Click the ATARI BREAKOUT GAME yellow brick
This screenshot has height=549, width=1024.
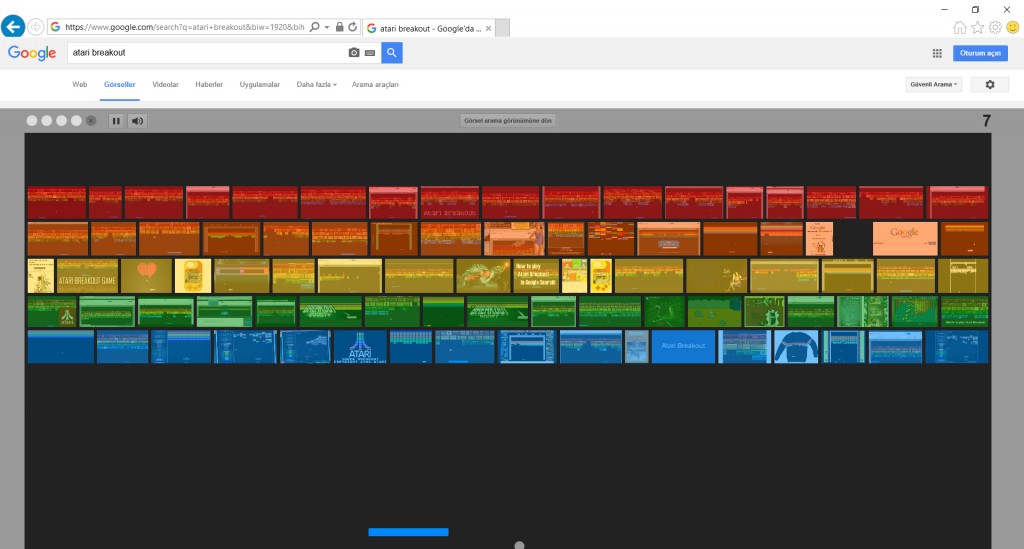click(x=88, y=276)
